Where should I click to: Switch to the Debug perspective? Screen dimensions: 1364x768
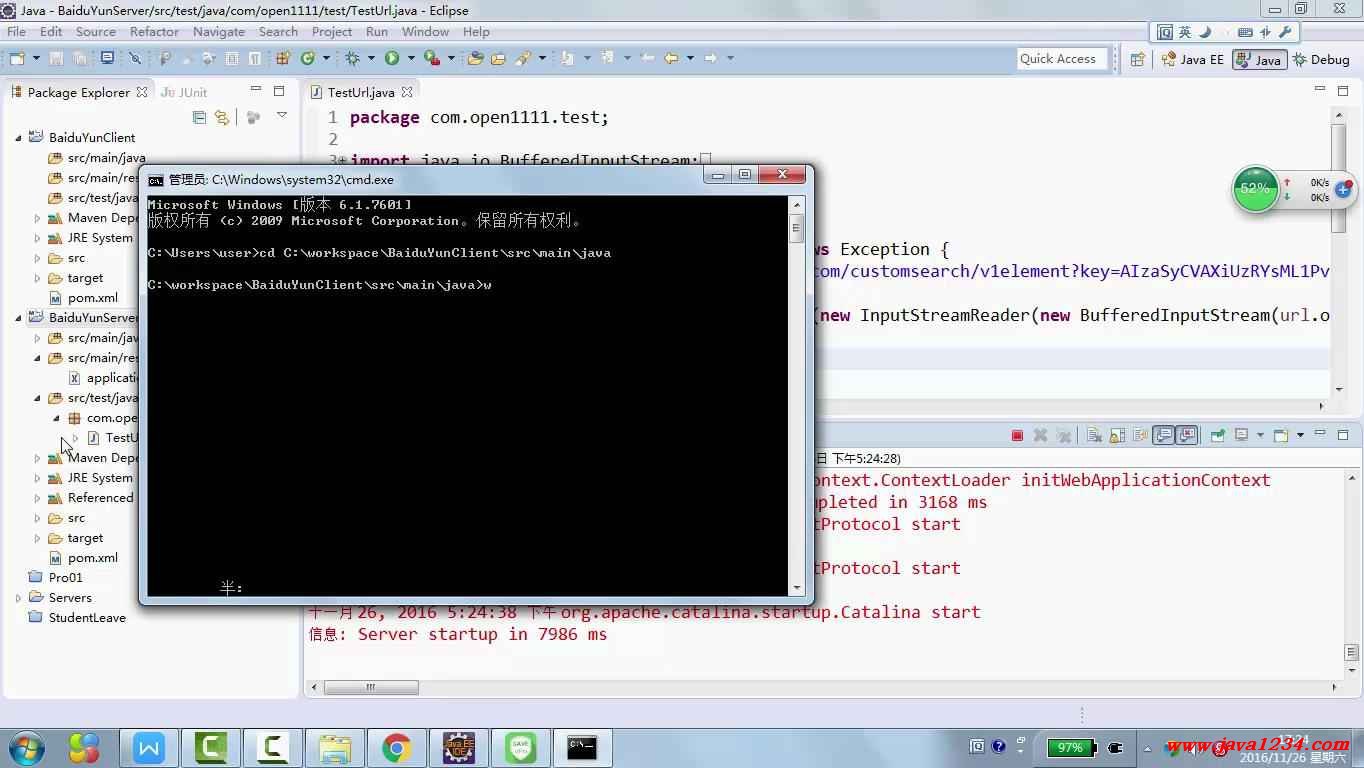point(1321,59)
